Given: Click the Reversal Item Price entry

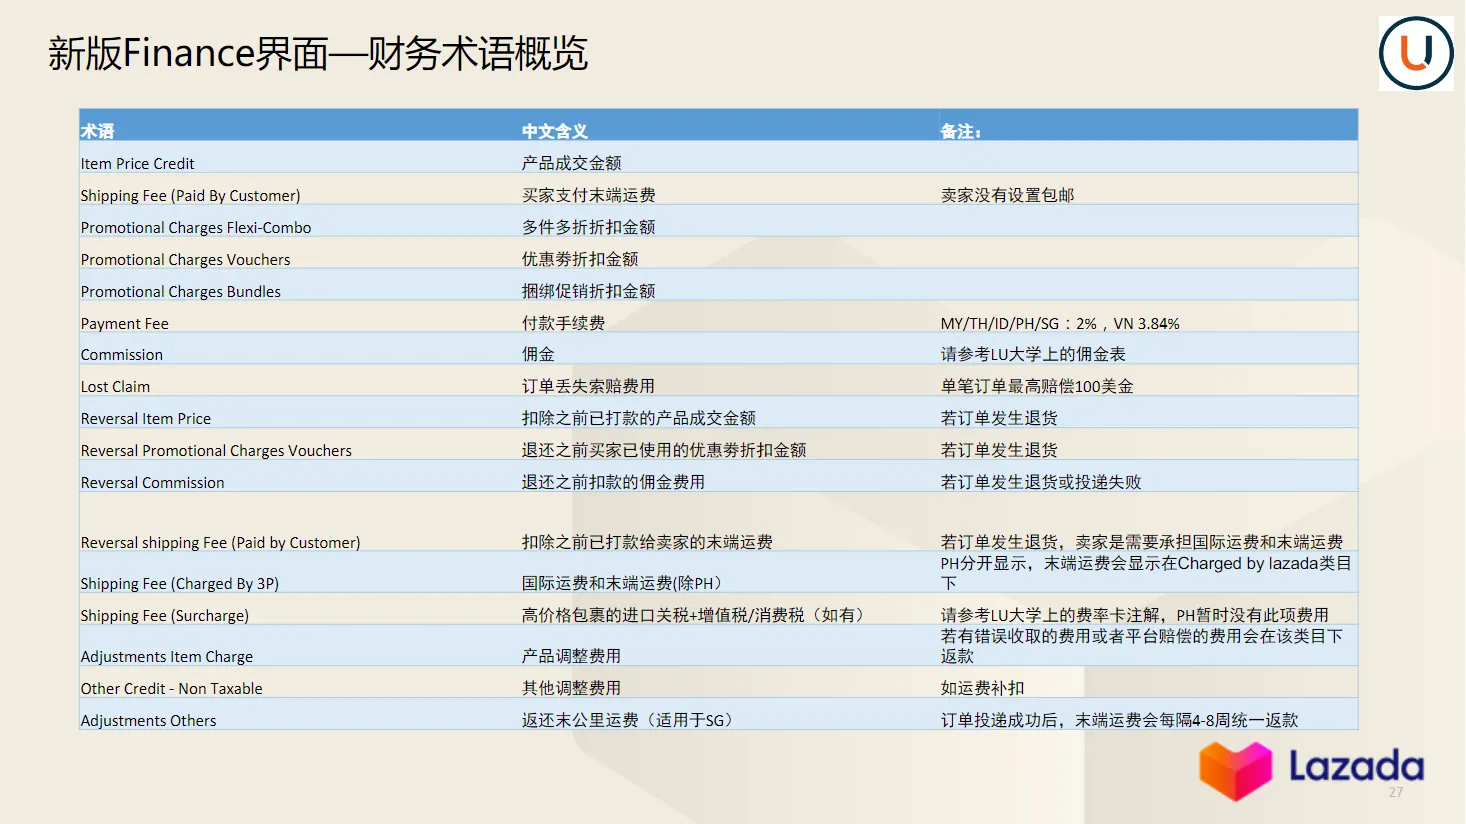Looking at the screenshot, I should point(146,418).
